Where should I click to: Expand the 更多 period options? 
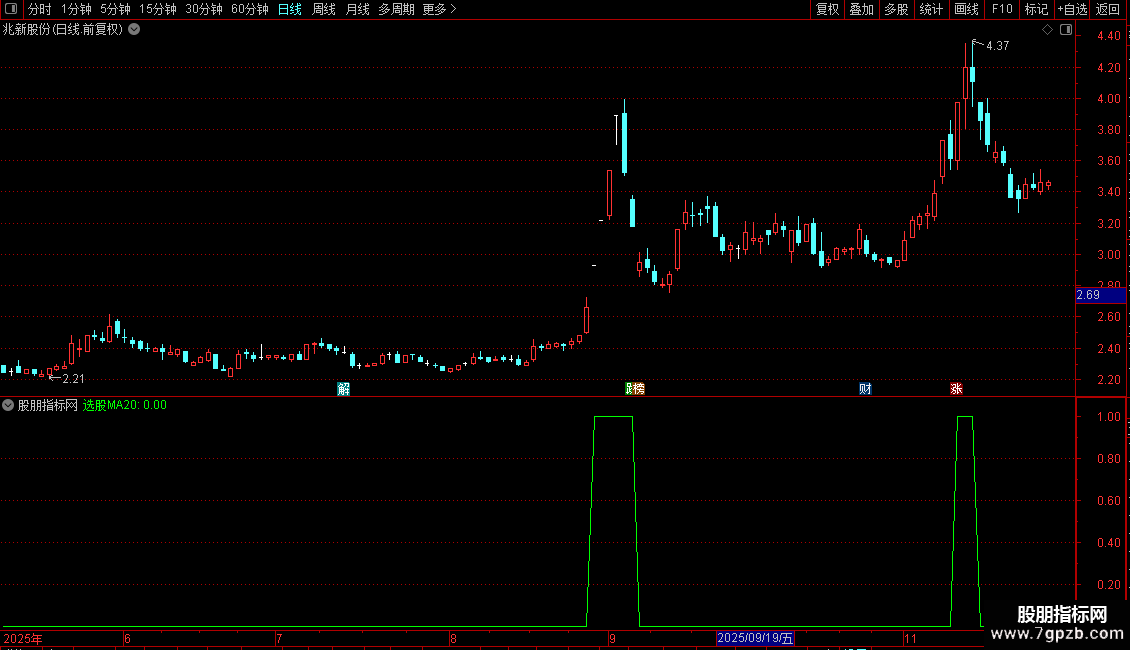click(x=440, y=9)
